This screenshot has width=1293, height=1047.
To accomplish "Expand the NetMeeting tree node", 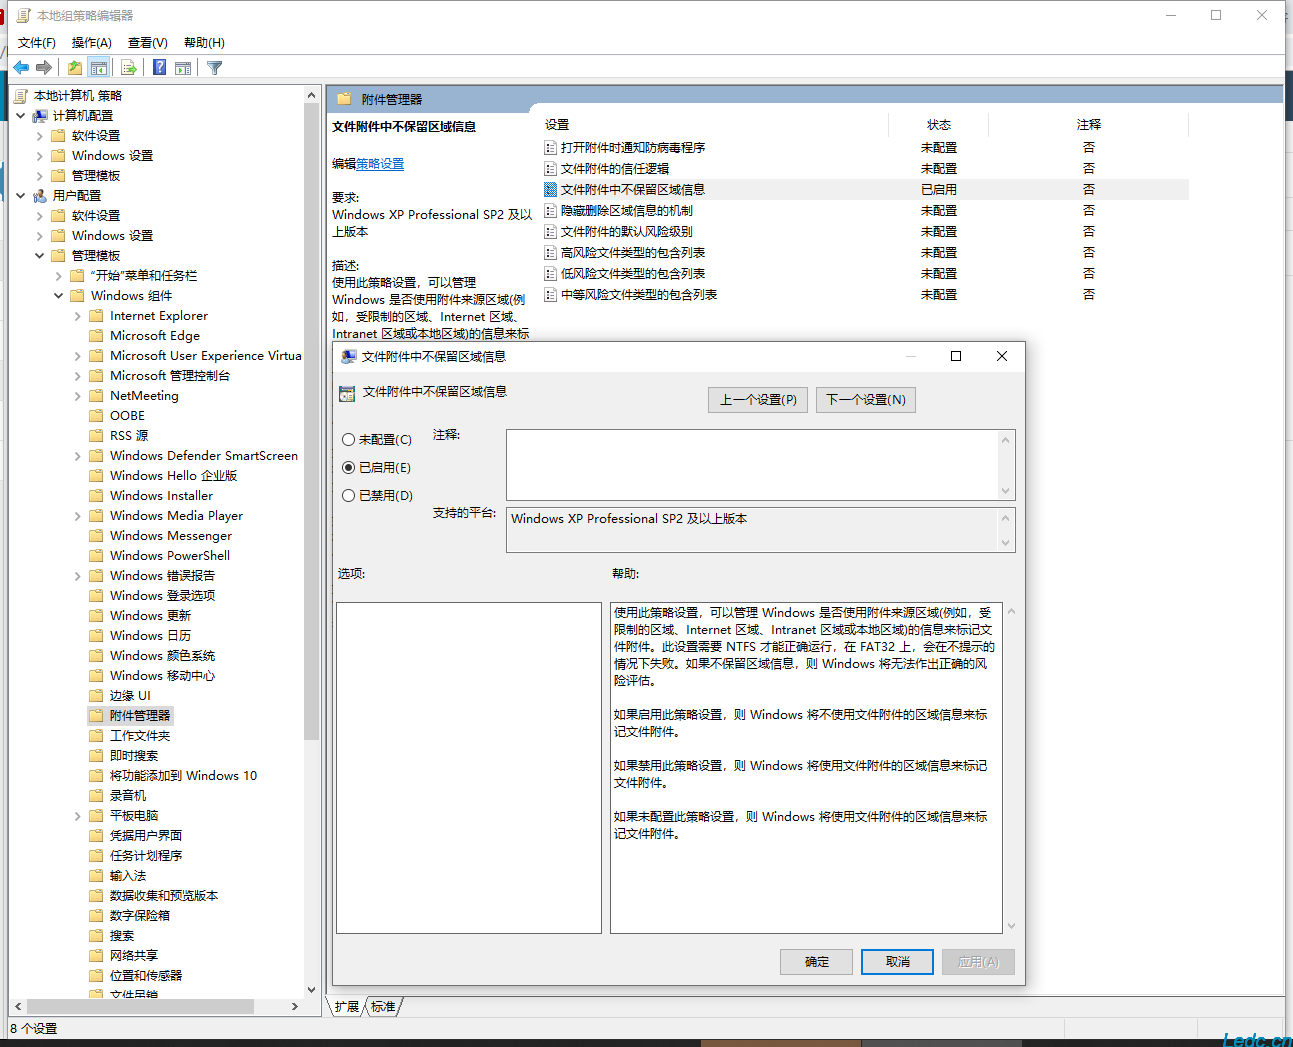I will 78,396.
